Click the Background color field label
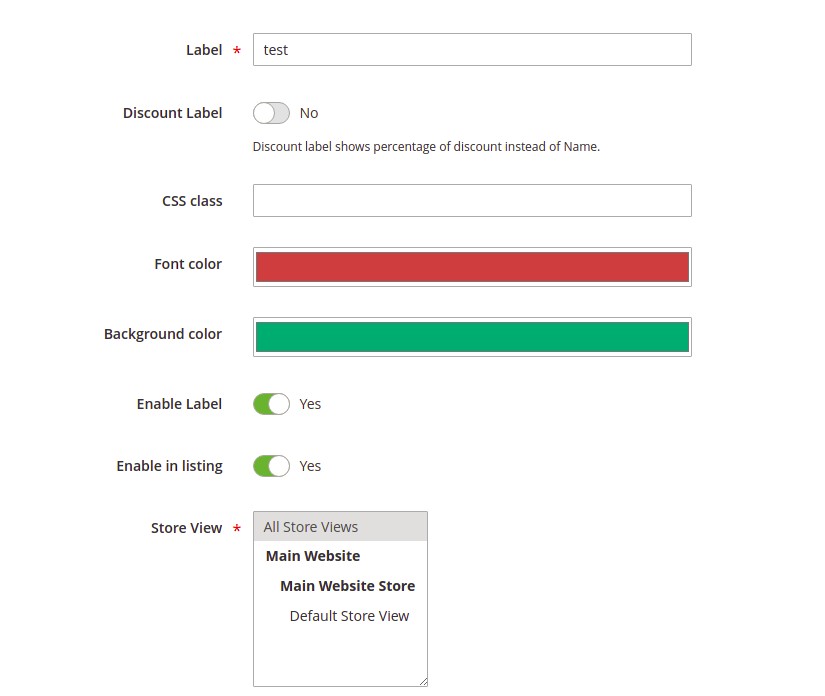 point(163,334)
